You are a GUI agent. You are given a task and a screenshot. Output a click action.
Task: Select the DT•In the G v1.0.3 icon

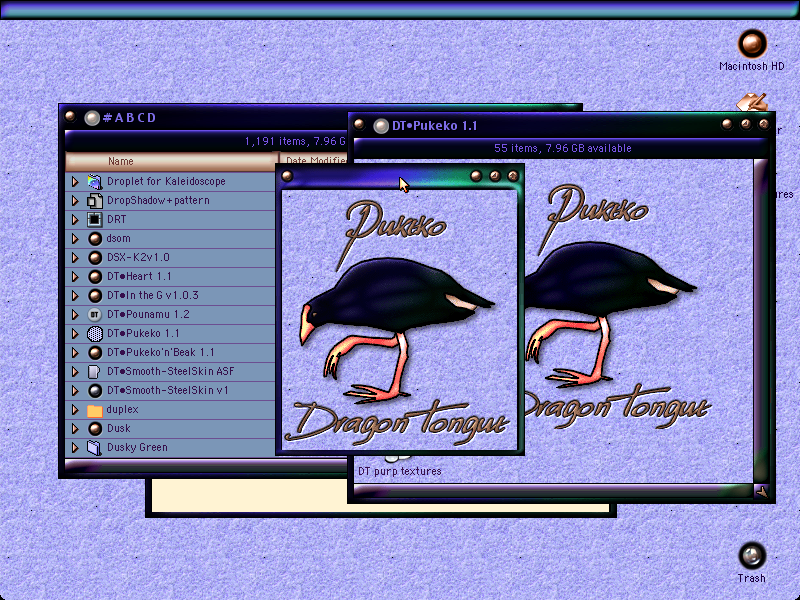click(94, 295)
